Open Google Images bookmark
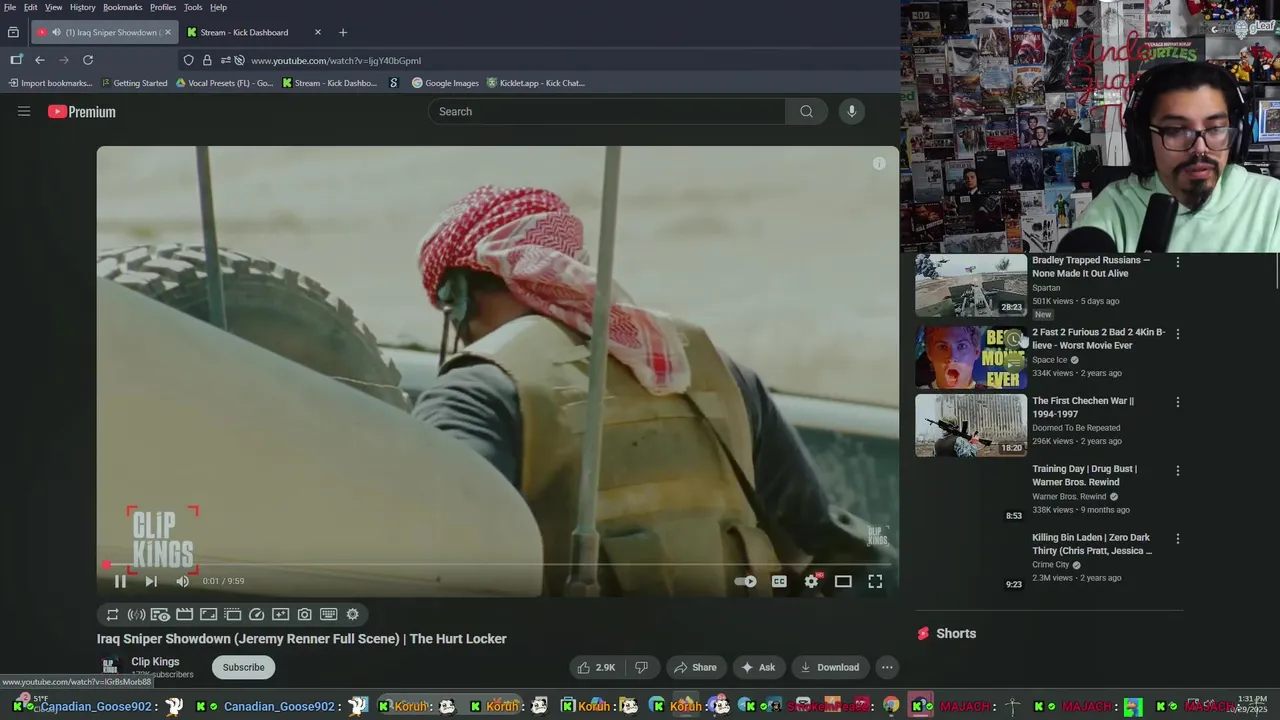Image resolution: width=1280 pixels, height=720 pixels. (x=445, y=83)
